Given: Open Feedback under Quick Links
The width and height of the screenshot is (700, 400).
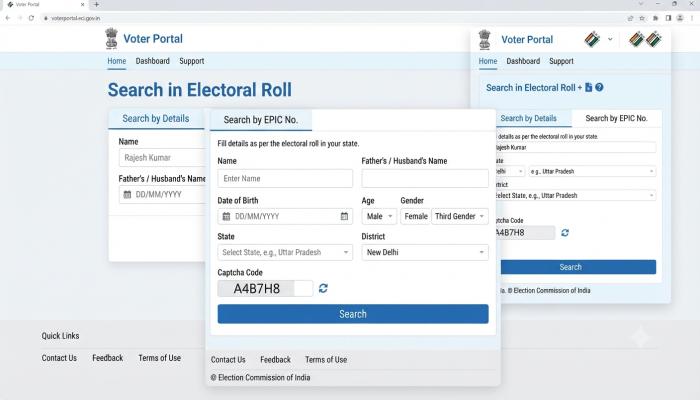Looking at the screenshot, I should pos(108,358).
